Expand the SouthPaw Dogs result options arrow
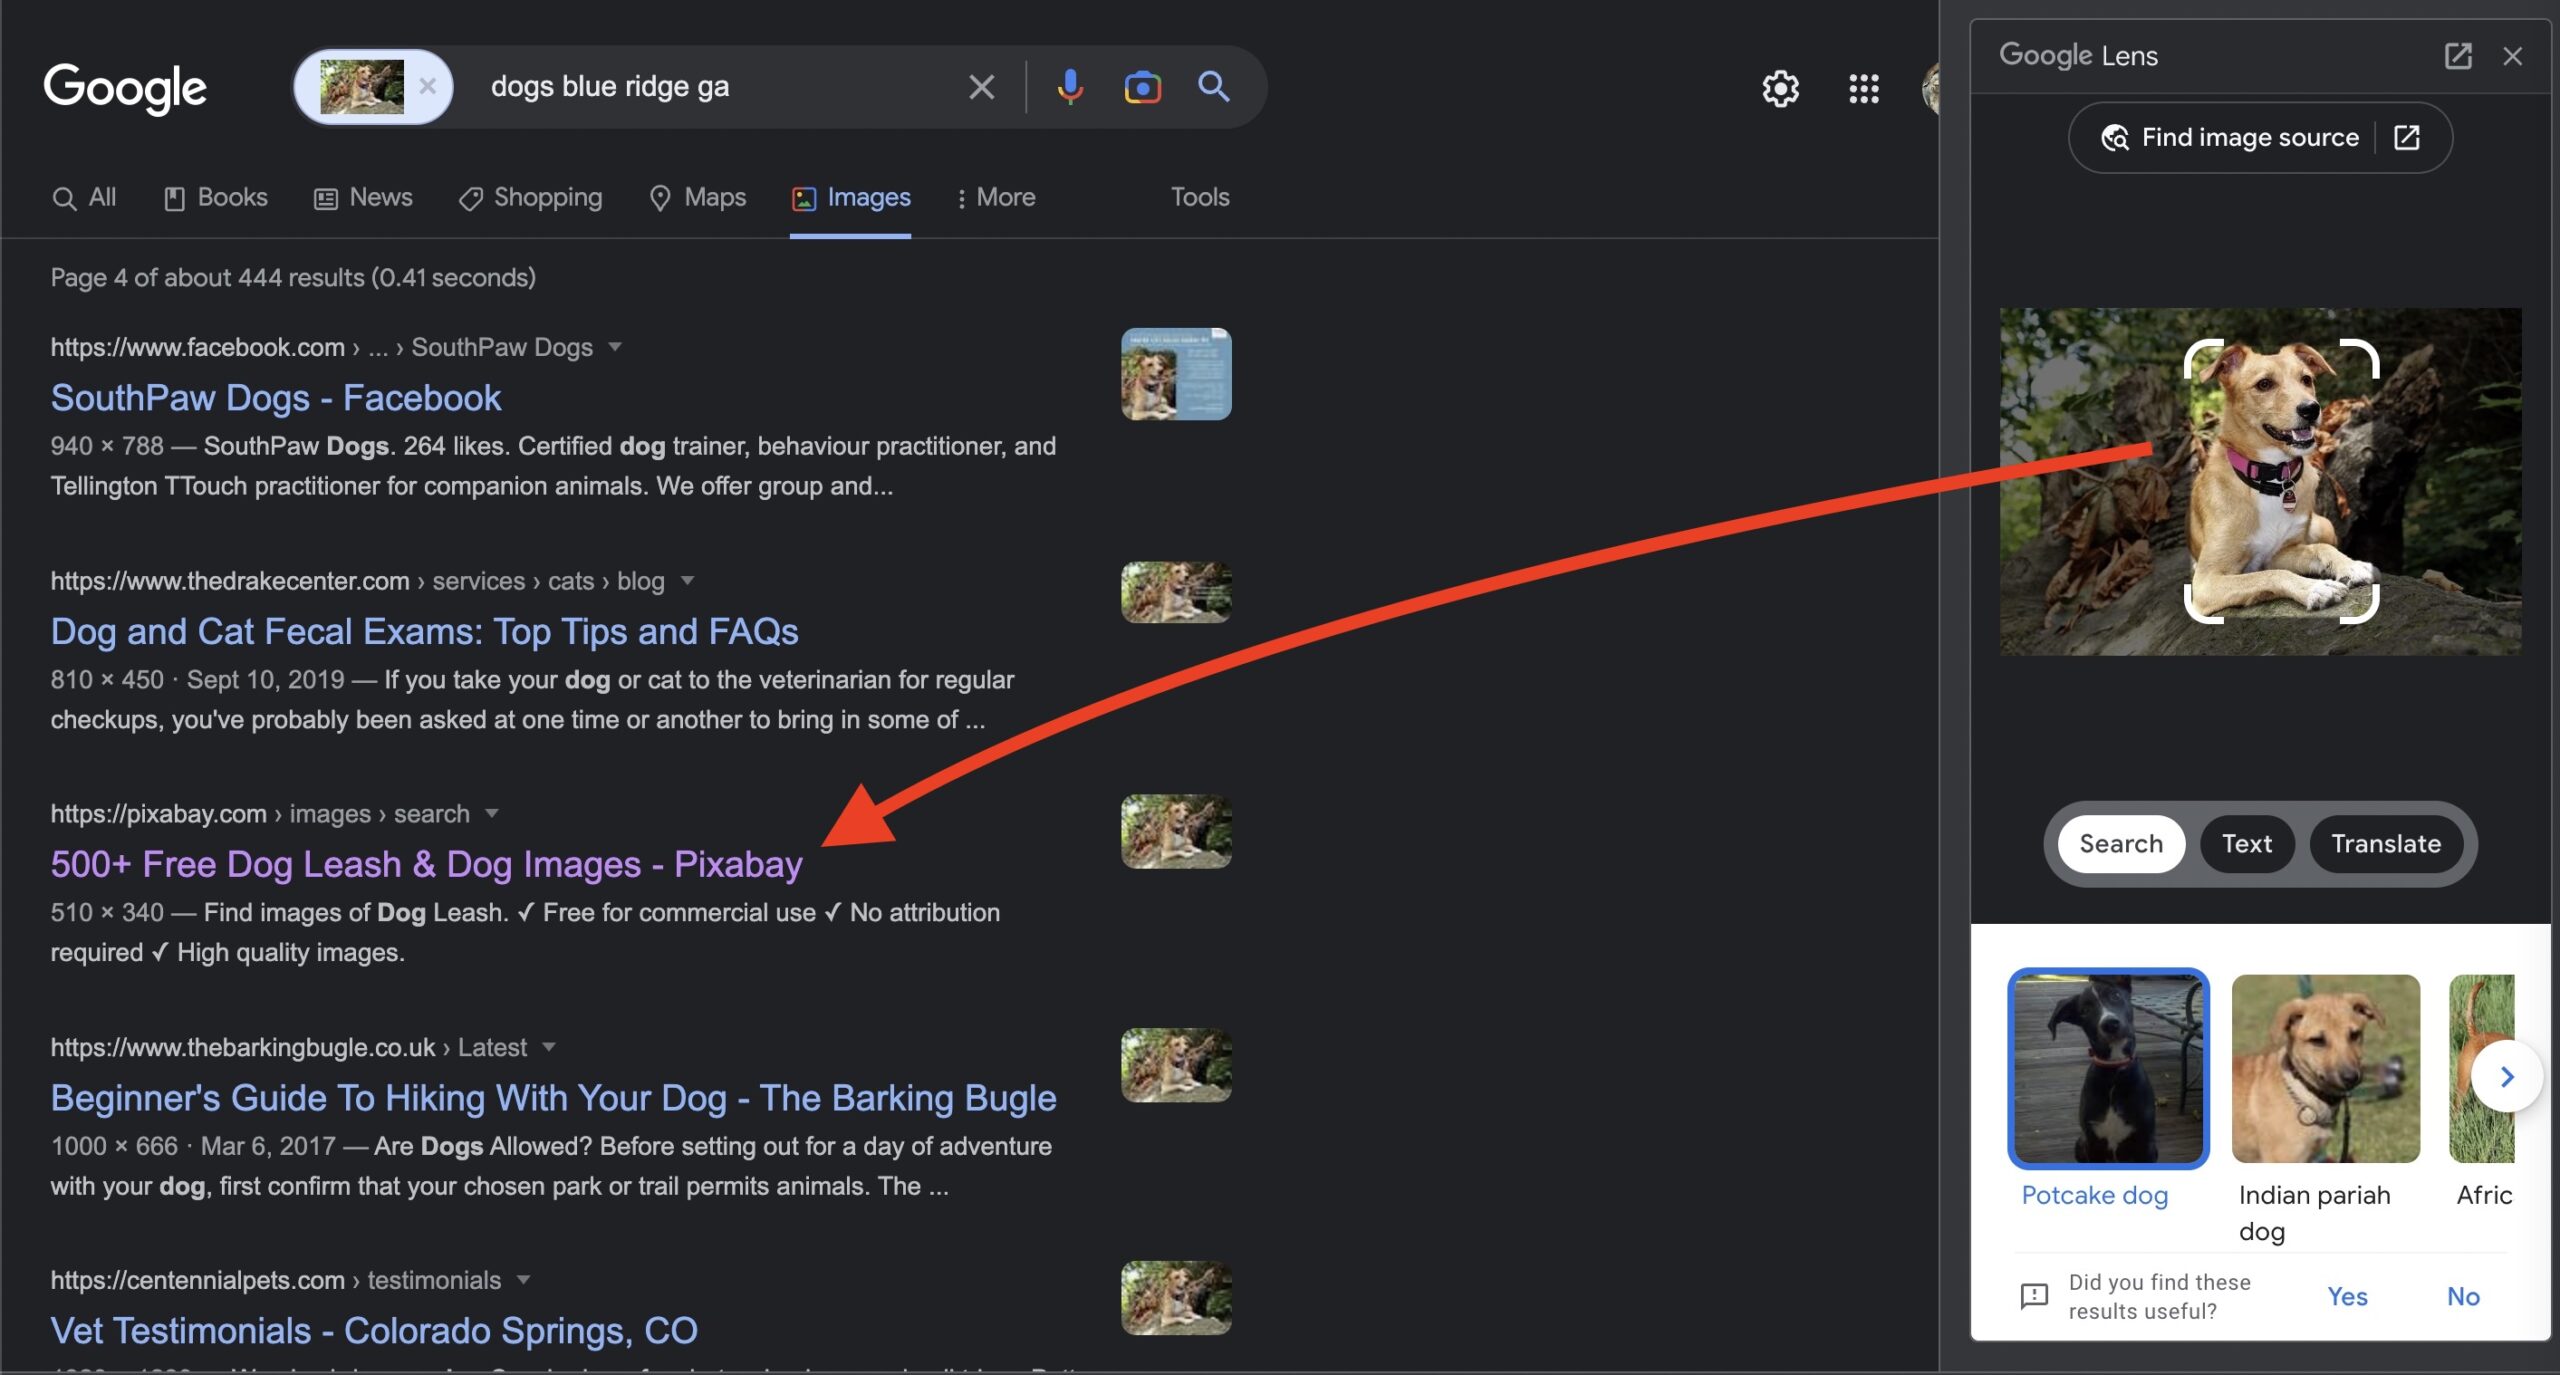Screen dimensions: 2560x1375 [x=615, y=347]
